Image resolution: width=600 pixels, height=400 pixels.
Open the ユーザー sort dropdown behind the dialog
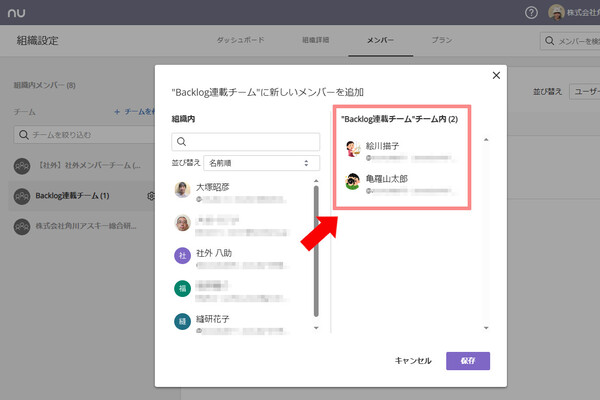coord(584,92)
